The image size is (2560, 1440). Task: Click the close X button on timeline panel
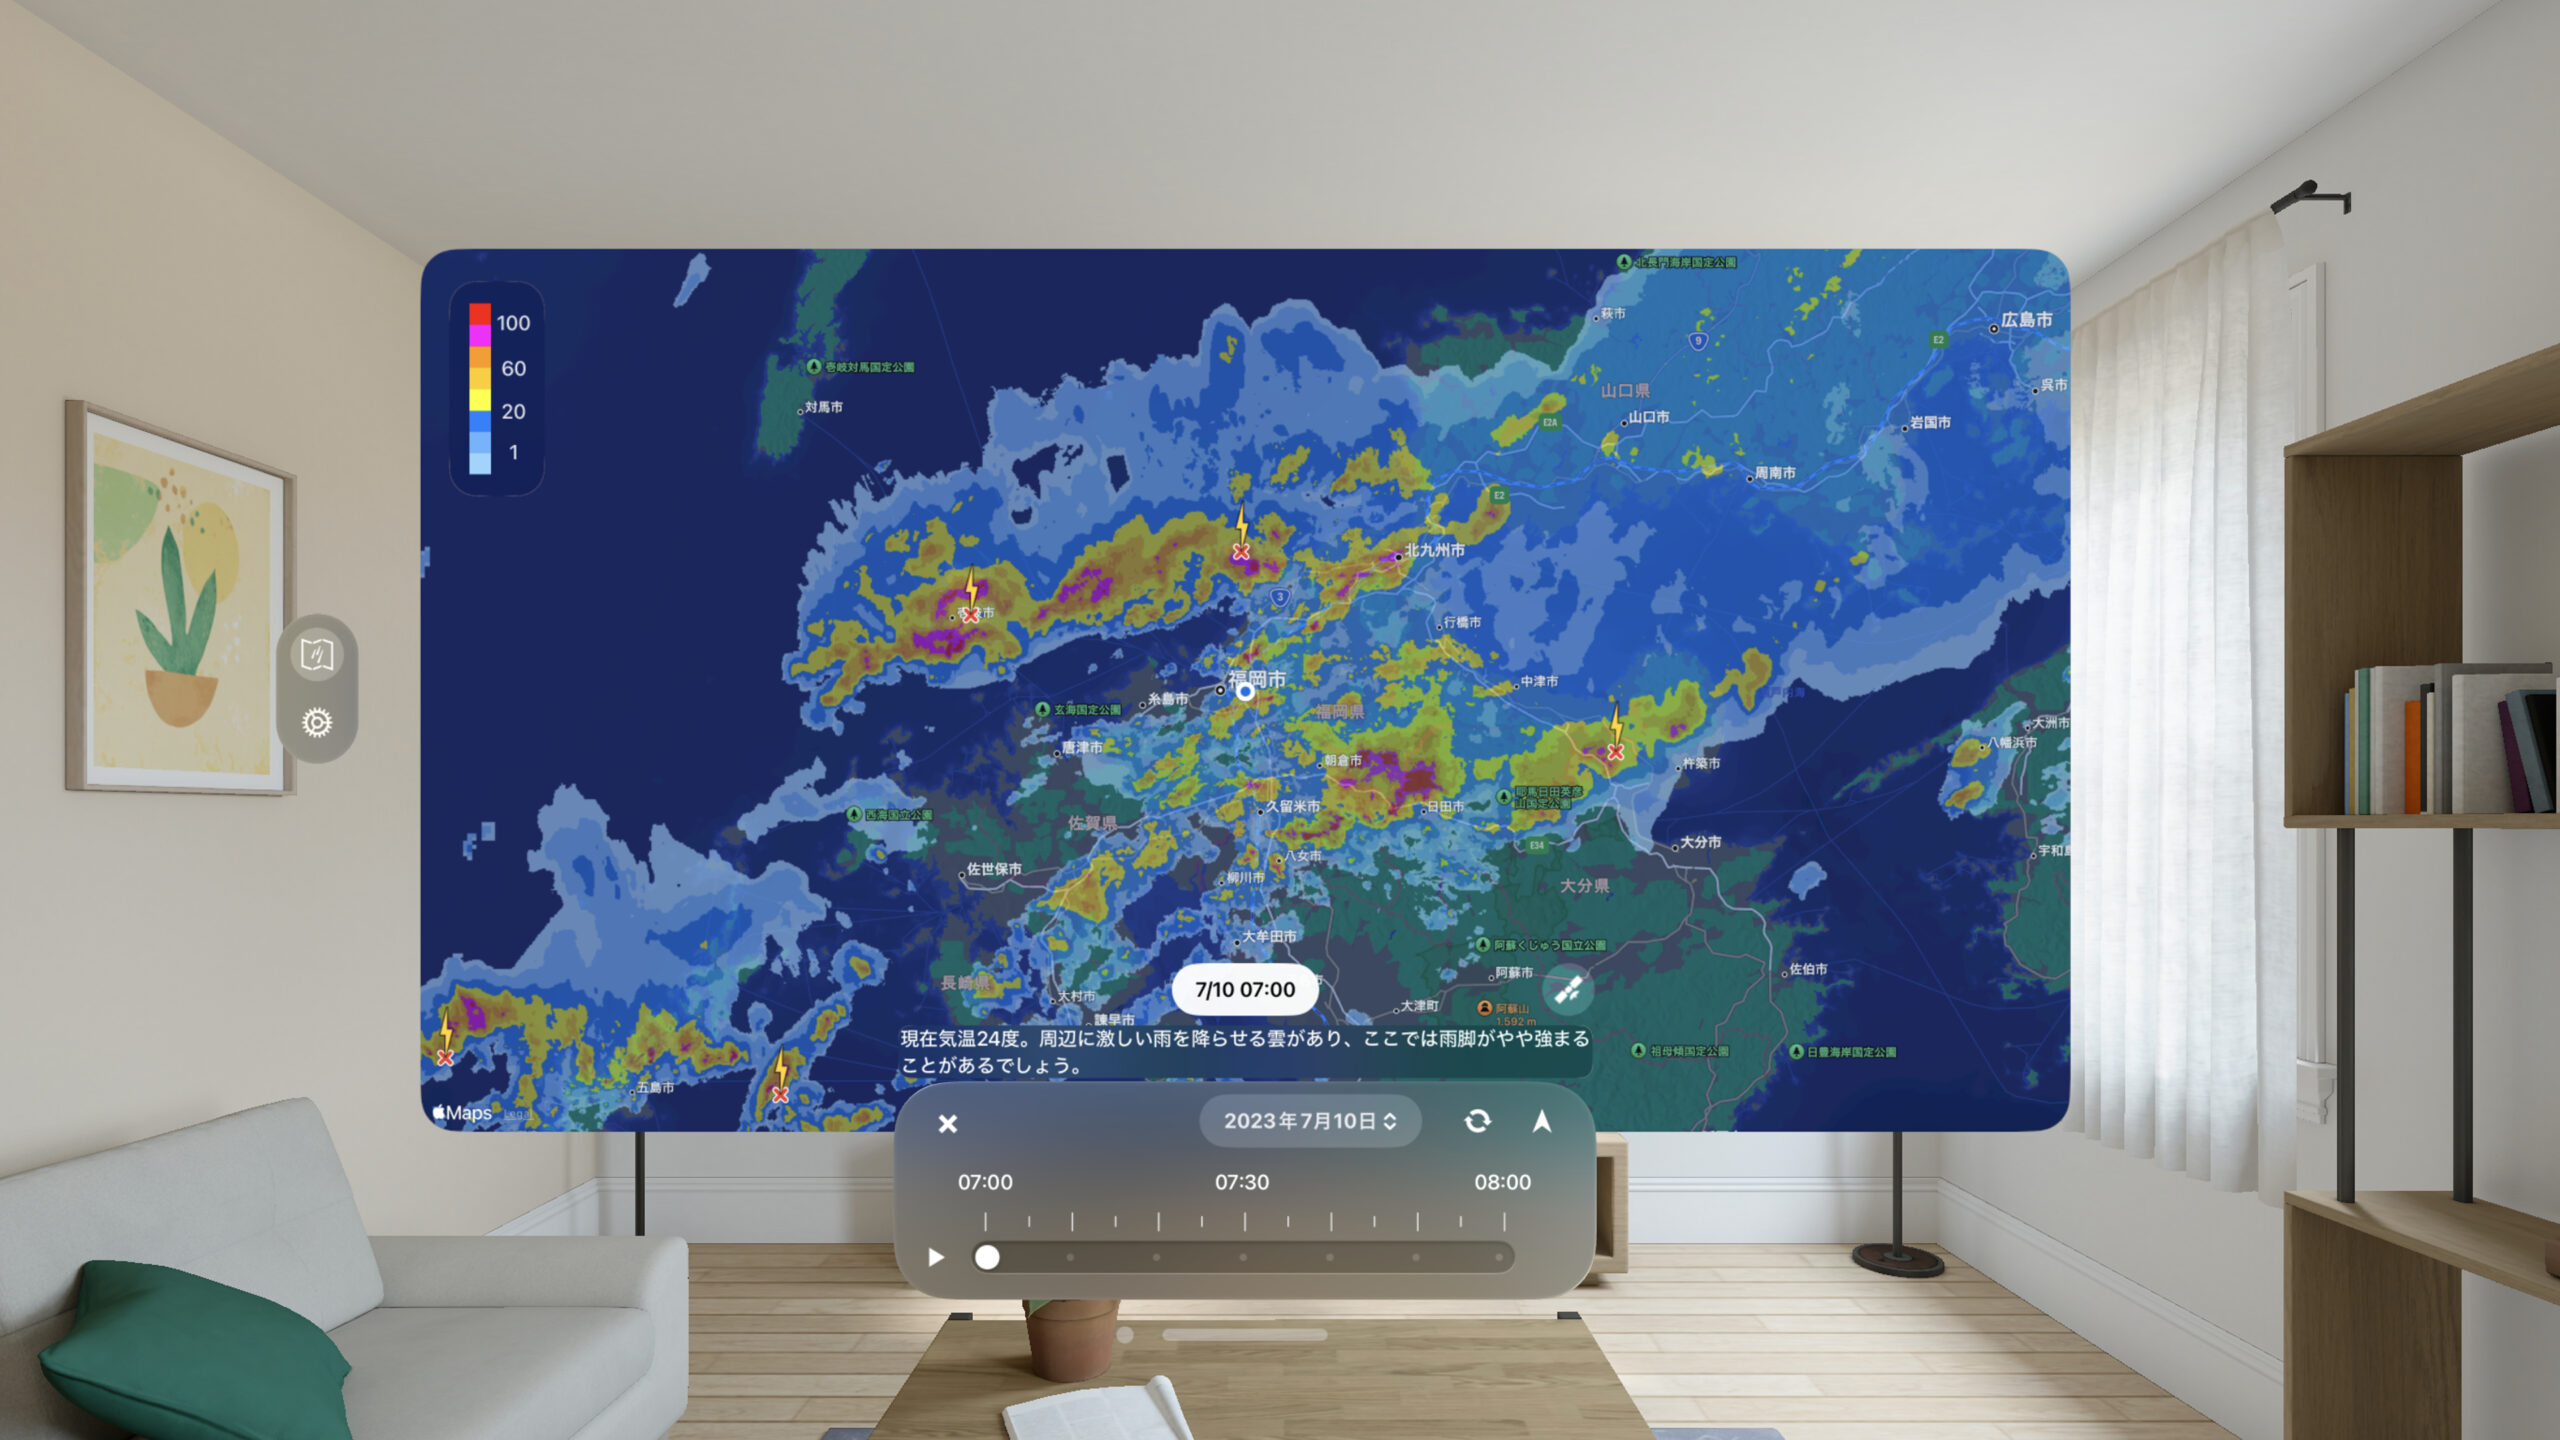(x=948, y=1122)
